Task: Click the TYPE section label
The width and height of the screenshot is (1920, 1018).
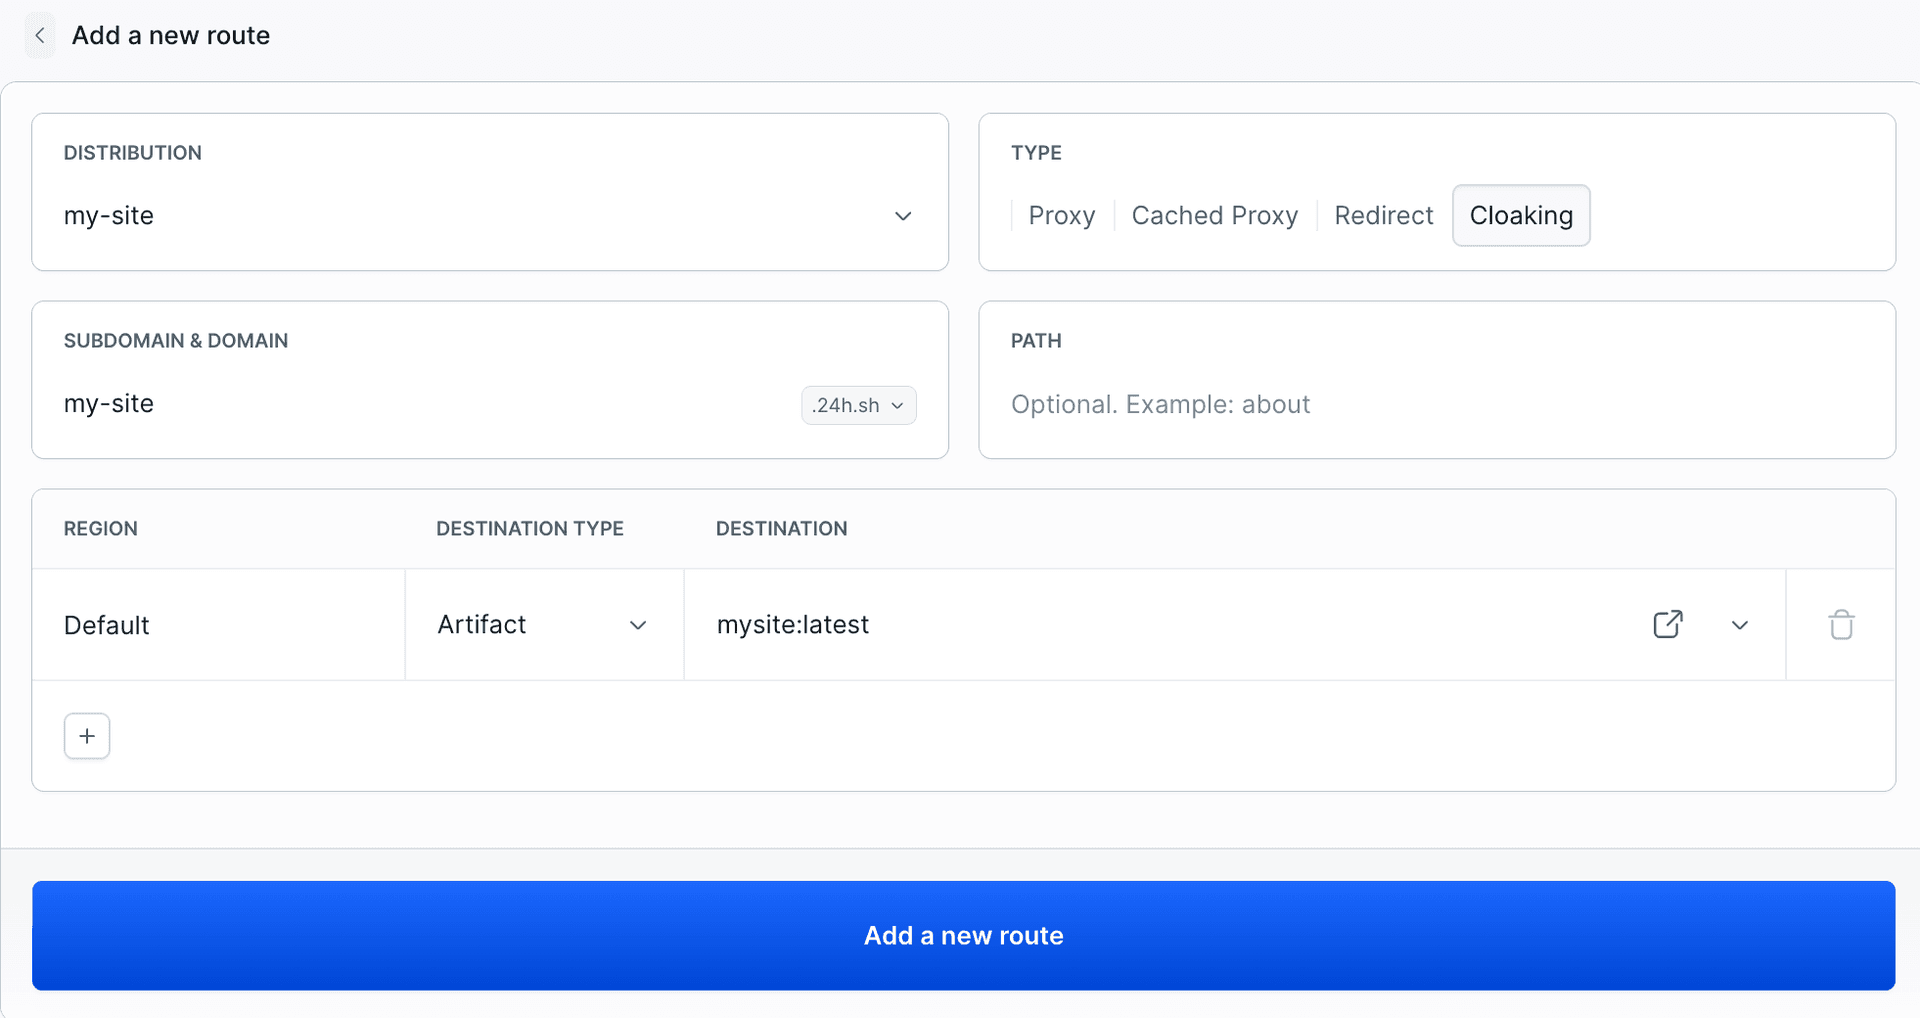Action: pyautogui.click(x=1036, y=153)
